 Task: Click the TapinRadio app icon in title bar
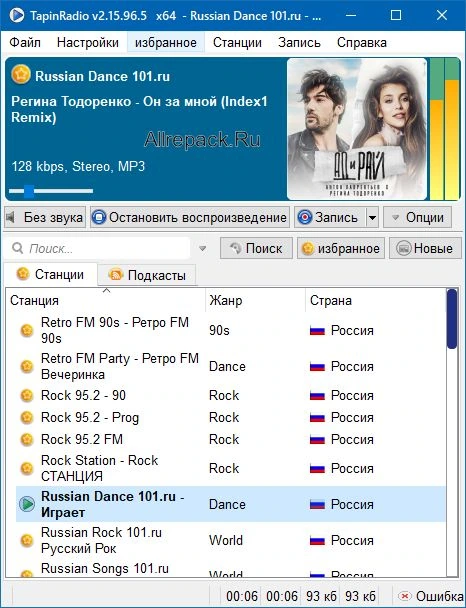click(16, 16)
